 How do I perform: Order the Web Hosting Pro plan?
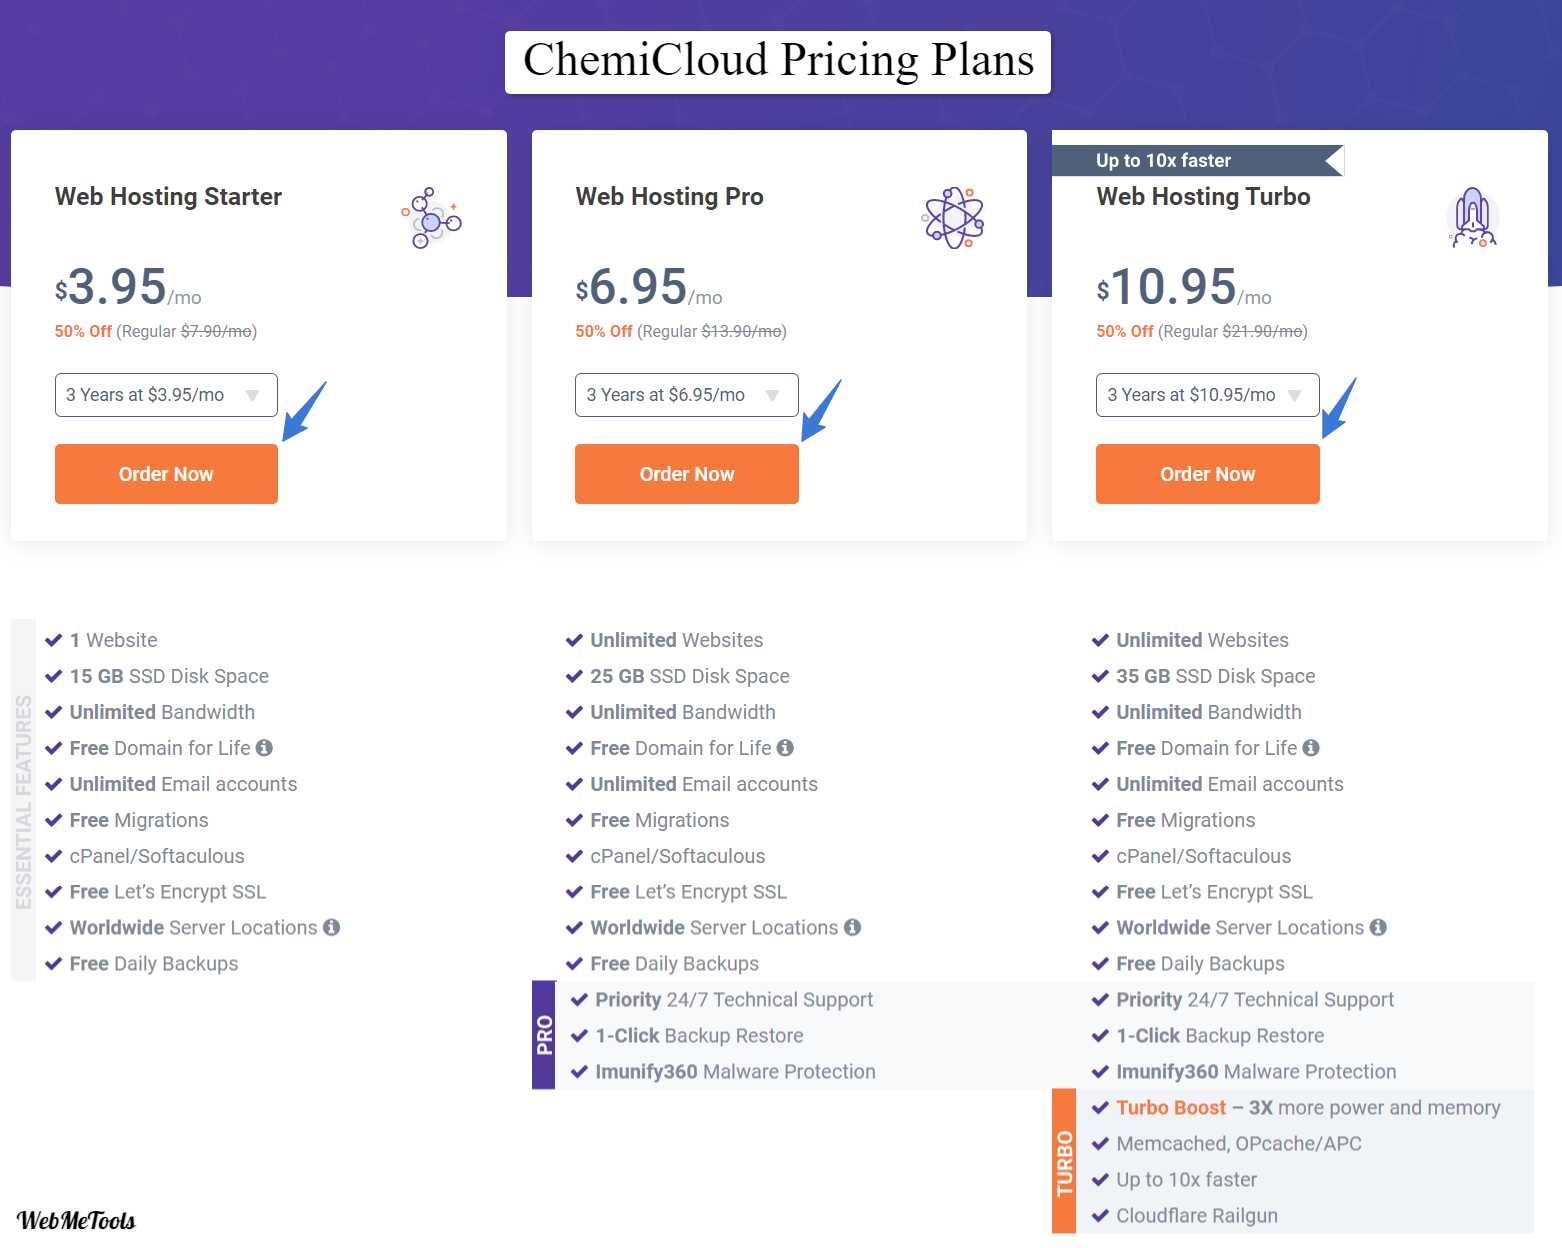click(x=687, y=474)
